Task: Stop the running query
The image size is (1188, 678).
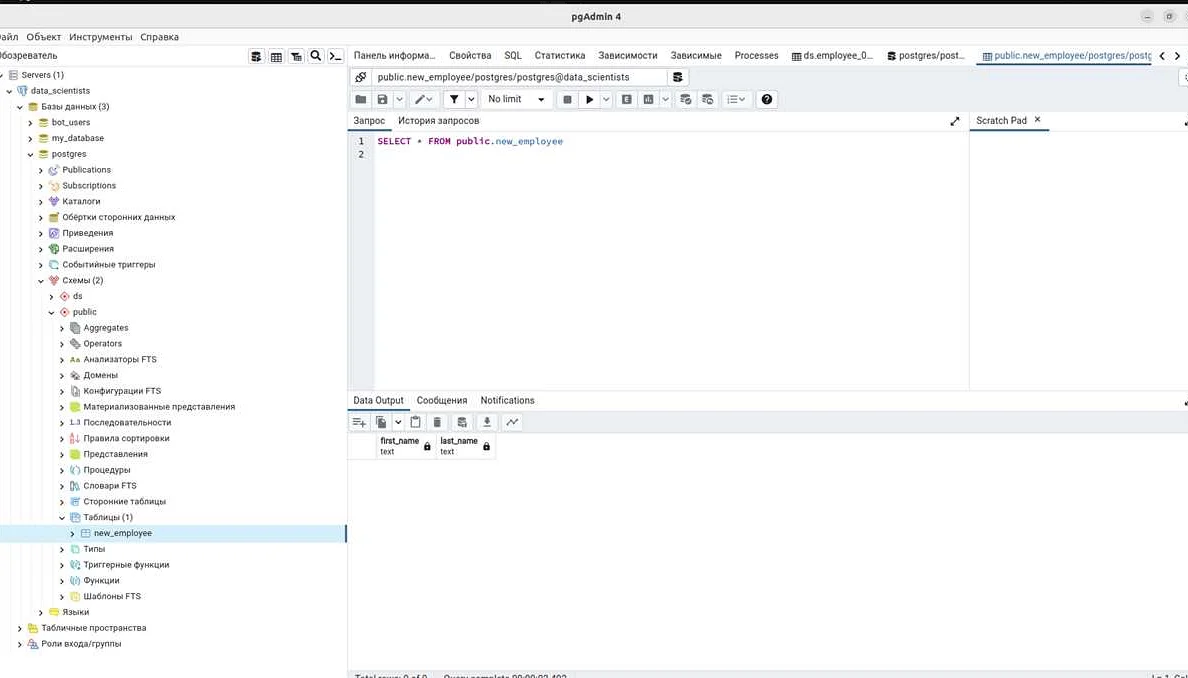Action: point(567,99)
